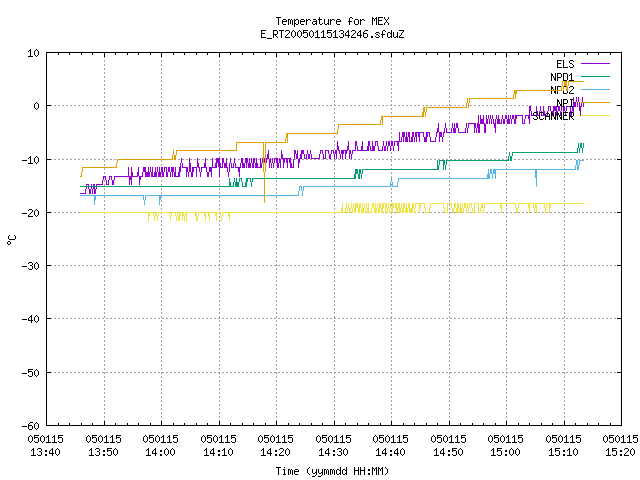Click the orange NPI downward spike near 14:18
This screenshot has height=480, width=640.
(264, 172)
